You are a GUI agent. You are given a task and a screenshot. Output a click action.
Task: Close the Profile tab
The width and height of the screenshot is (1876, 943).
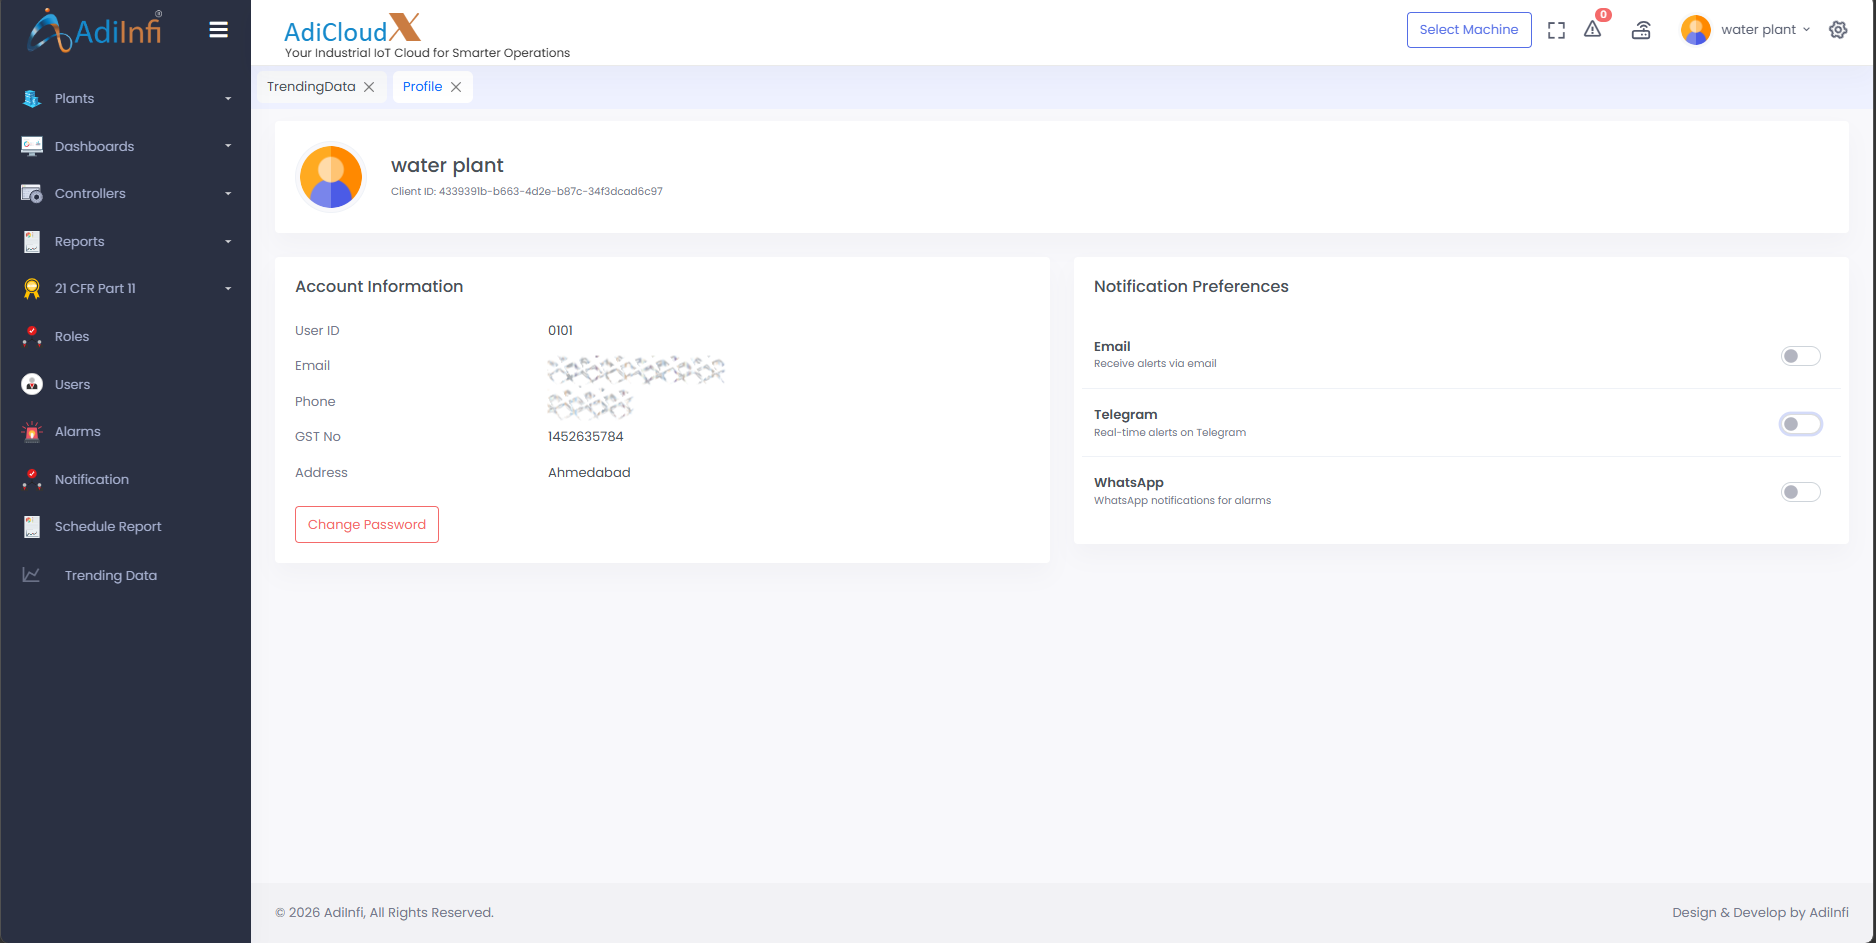click(x=456, y=87)
